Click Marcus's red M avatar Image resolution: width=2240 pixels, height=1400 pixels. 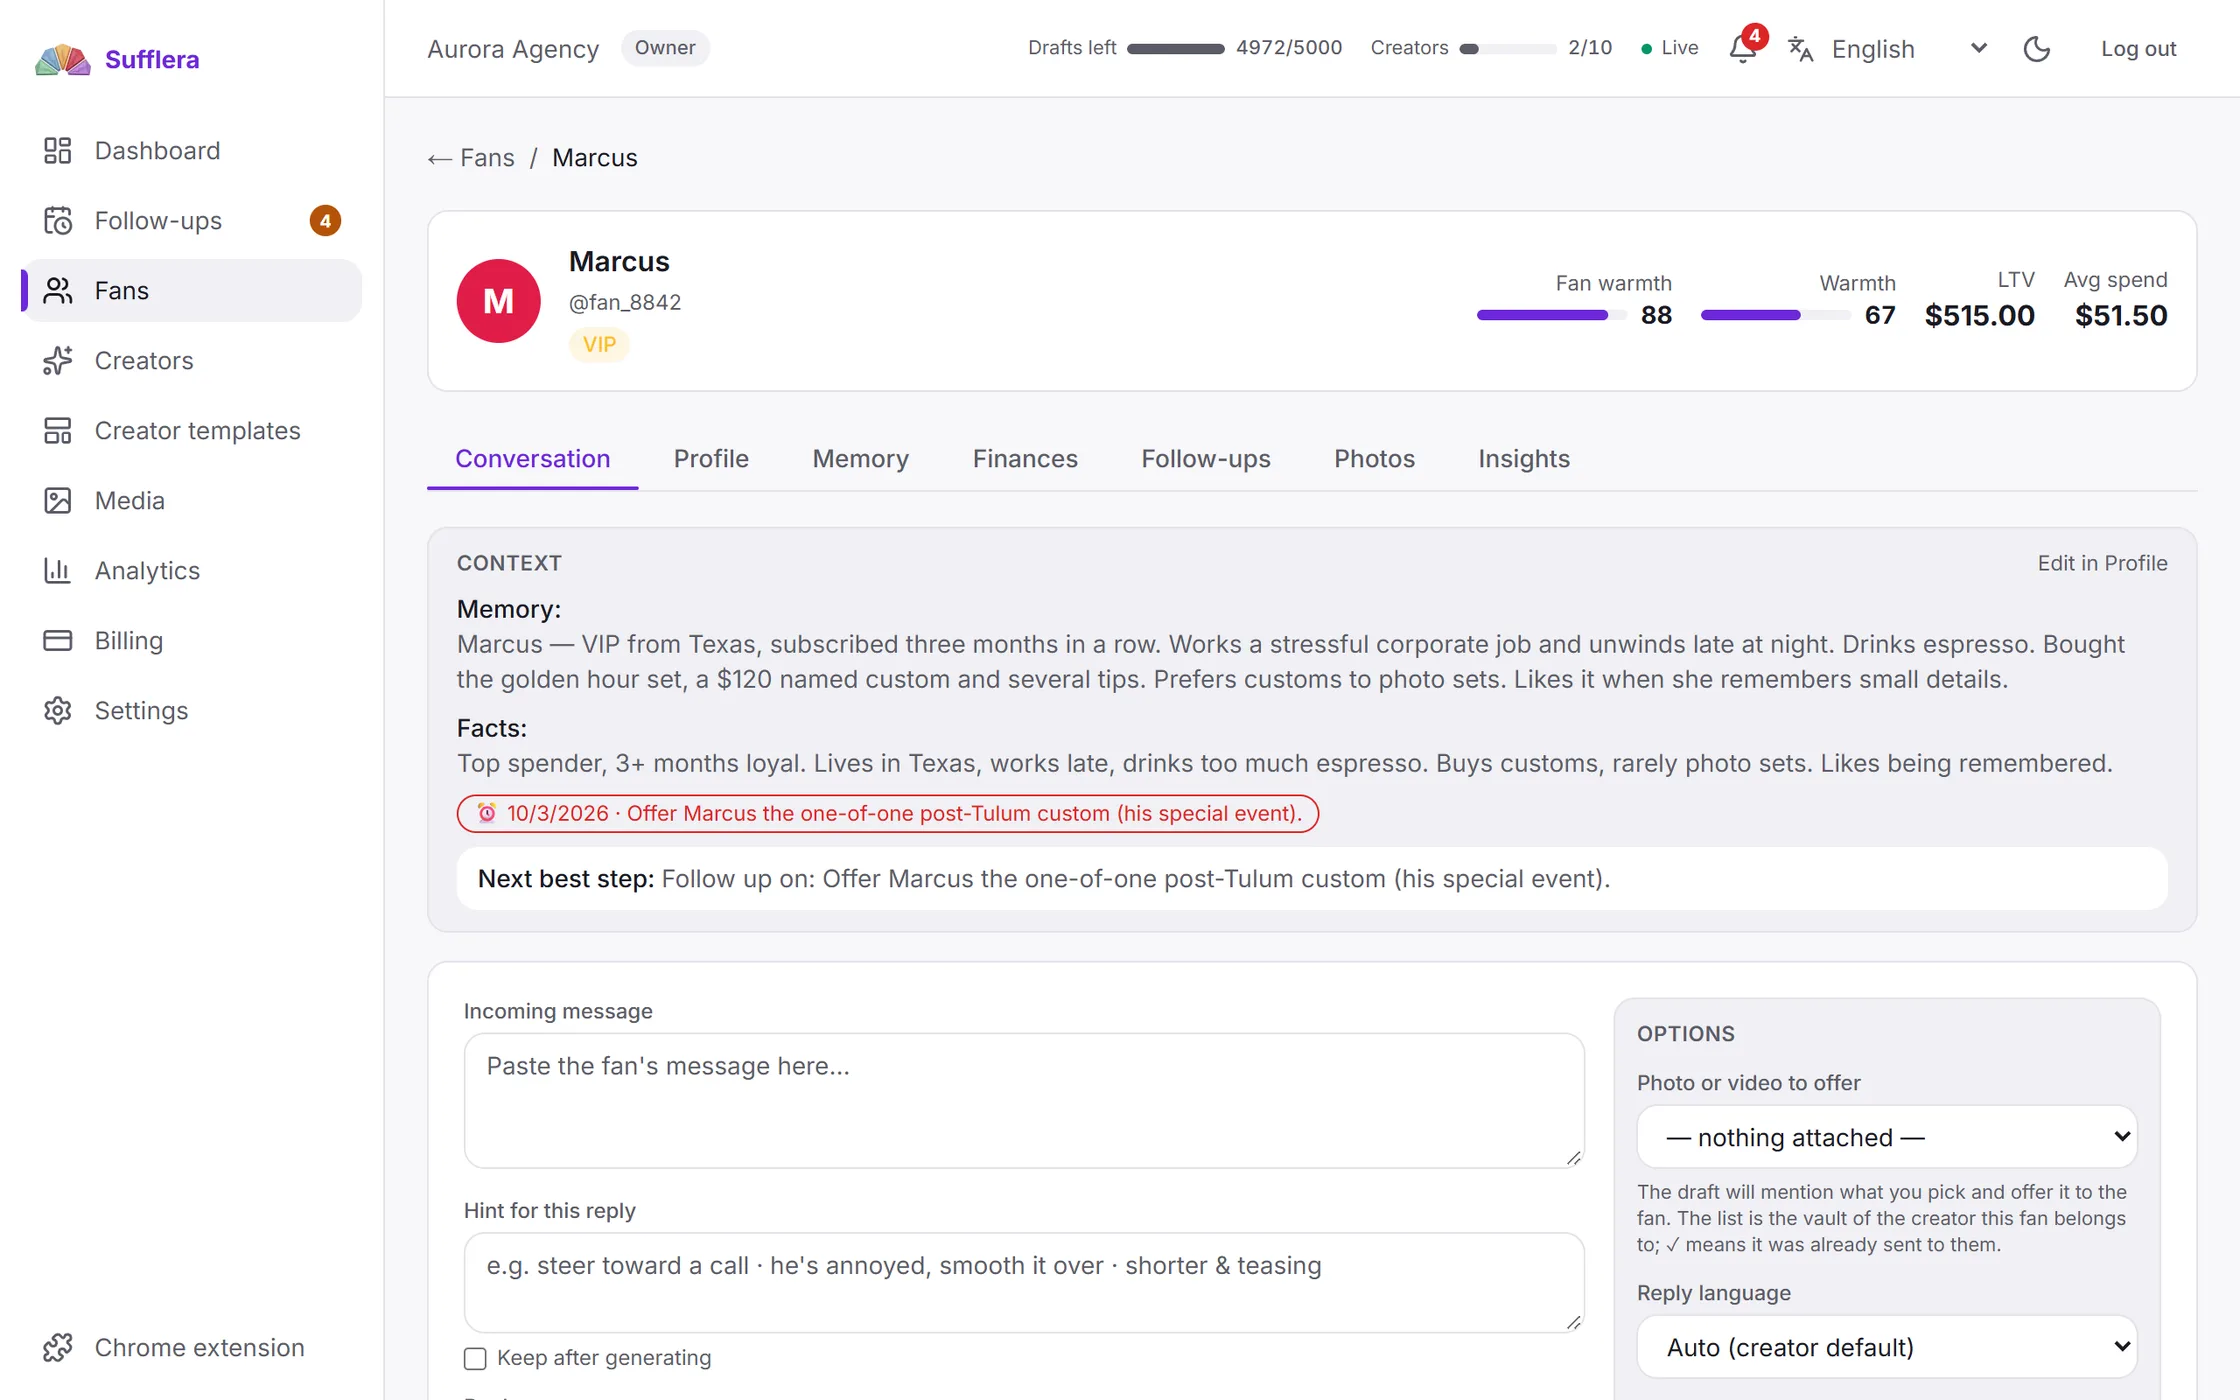pyautogui.click(x=498, y=301)
